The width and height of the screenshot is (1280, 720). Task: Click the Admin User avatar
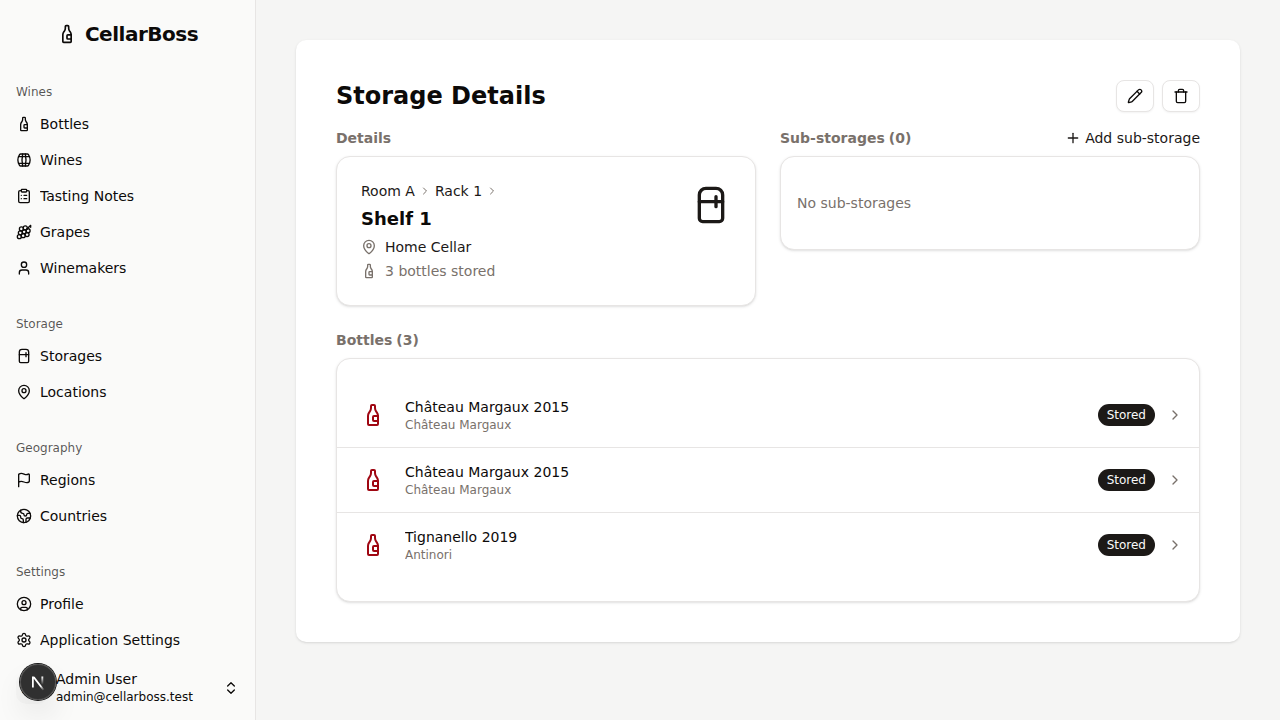click(37, 681)
